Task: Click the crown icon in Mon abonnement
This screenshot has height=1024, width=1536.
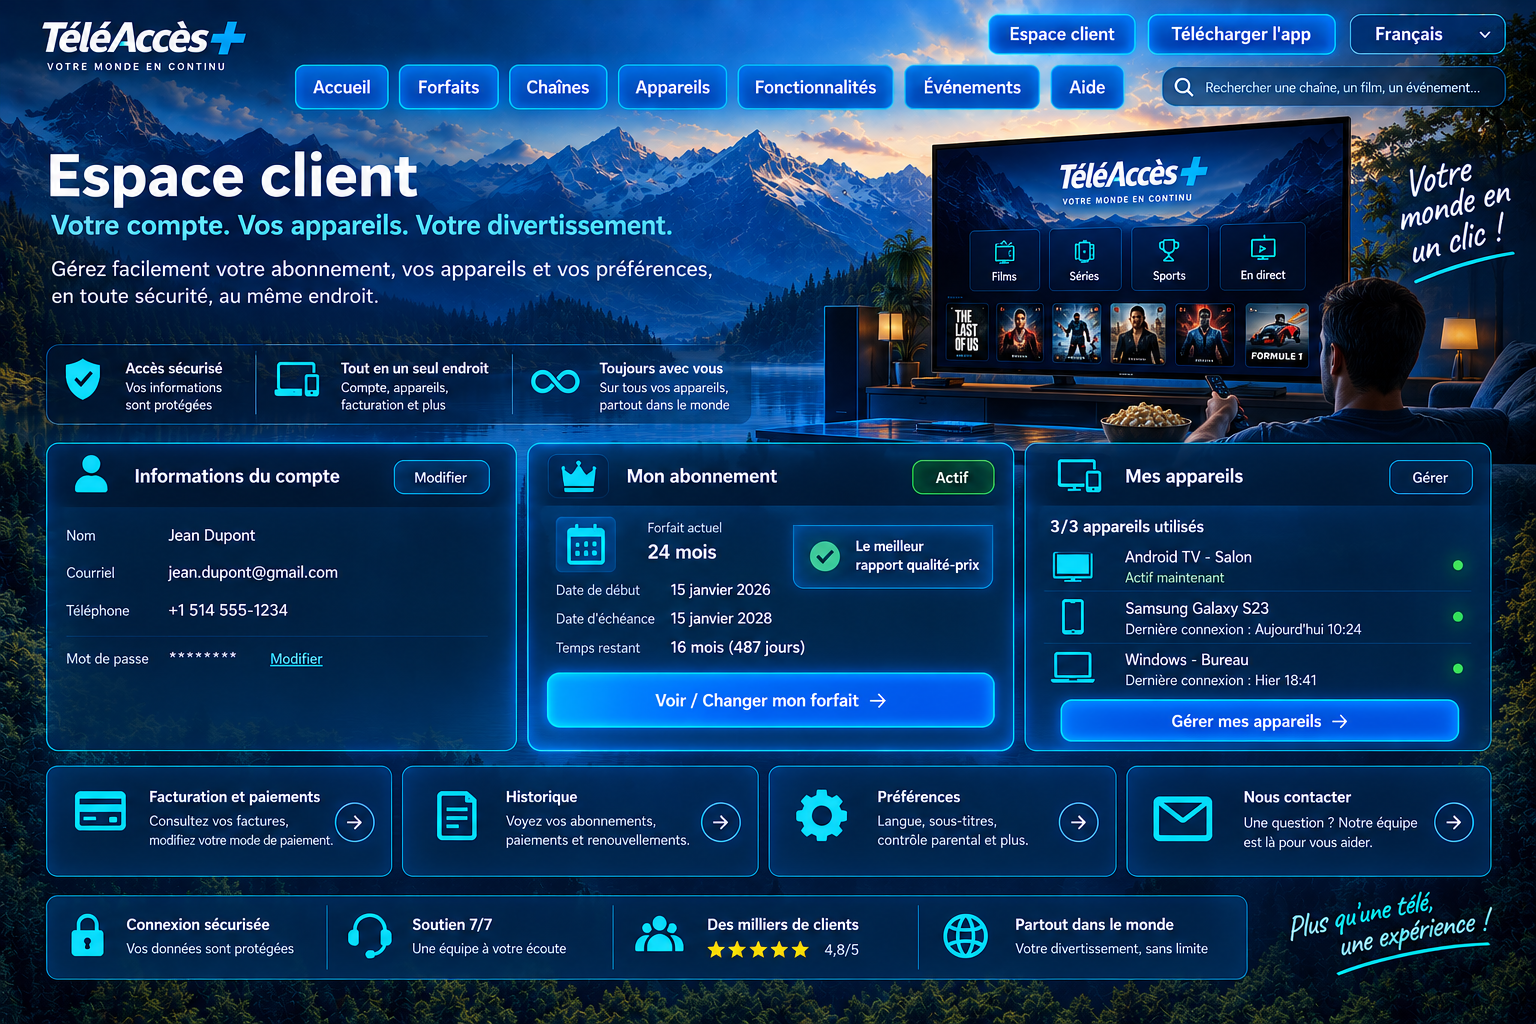Action: (578, 477)
